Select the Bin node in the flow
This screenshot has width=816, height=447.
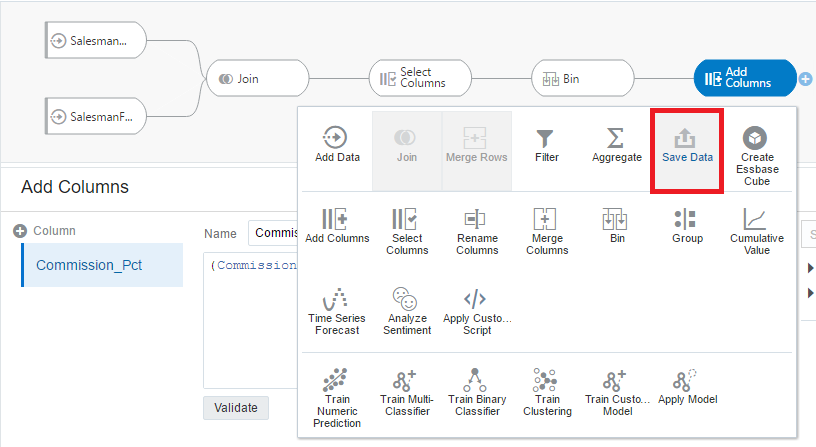tap(582, 78)
